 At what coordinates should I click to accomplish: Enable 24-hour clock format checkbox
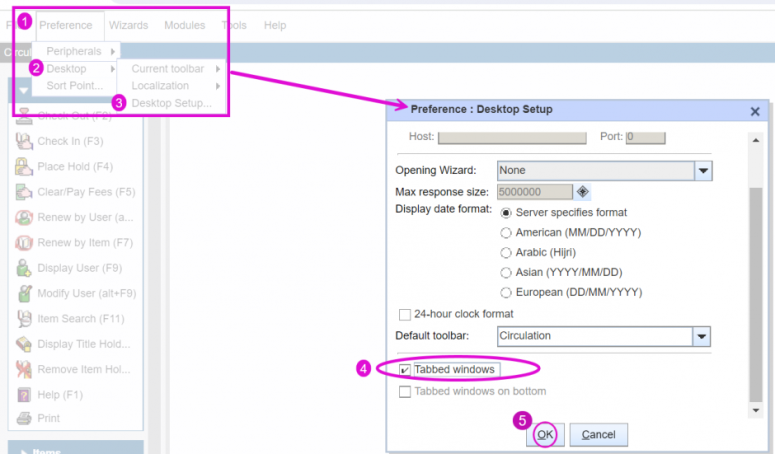coord(405,314)
